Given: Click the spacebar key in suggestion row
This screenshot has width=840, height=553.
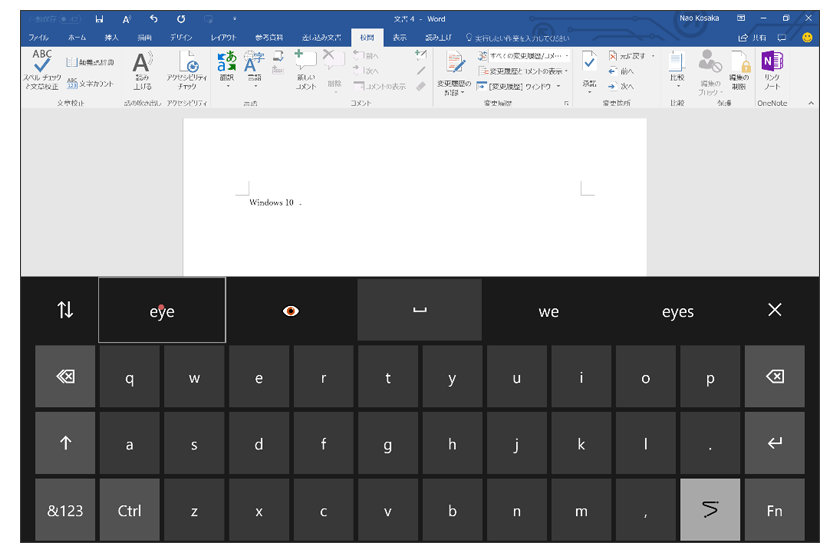Looking at the screenshot, I should pyautogui.click(x=419, y=310).
